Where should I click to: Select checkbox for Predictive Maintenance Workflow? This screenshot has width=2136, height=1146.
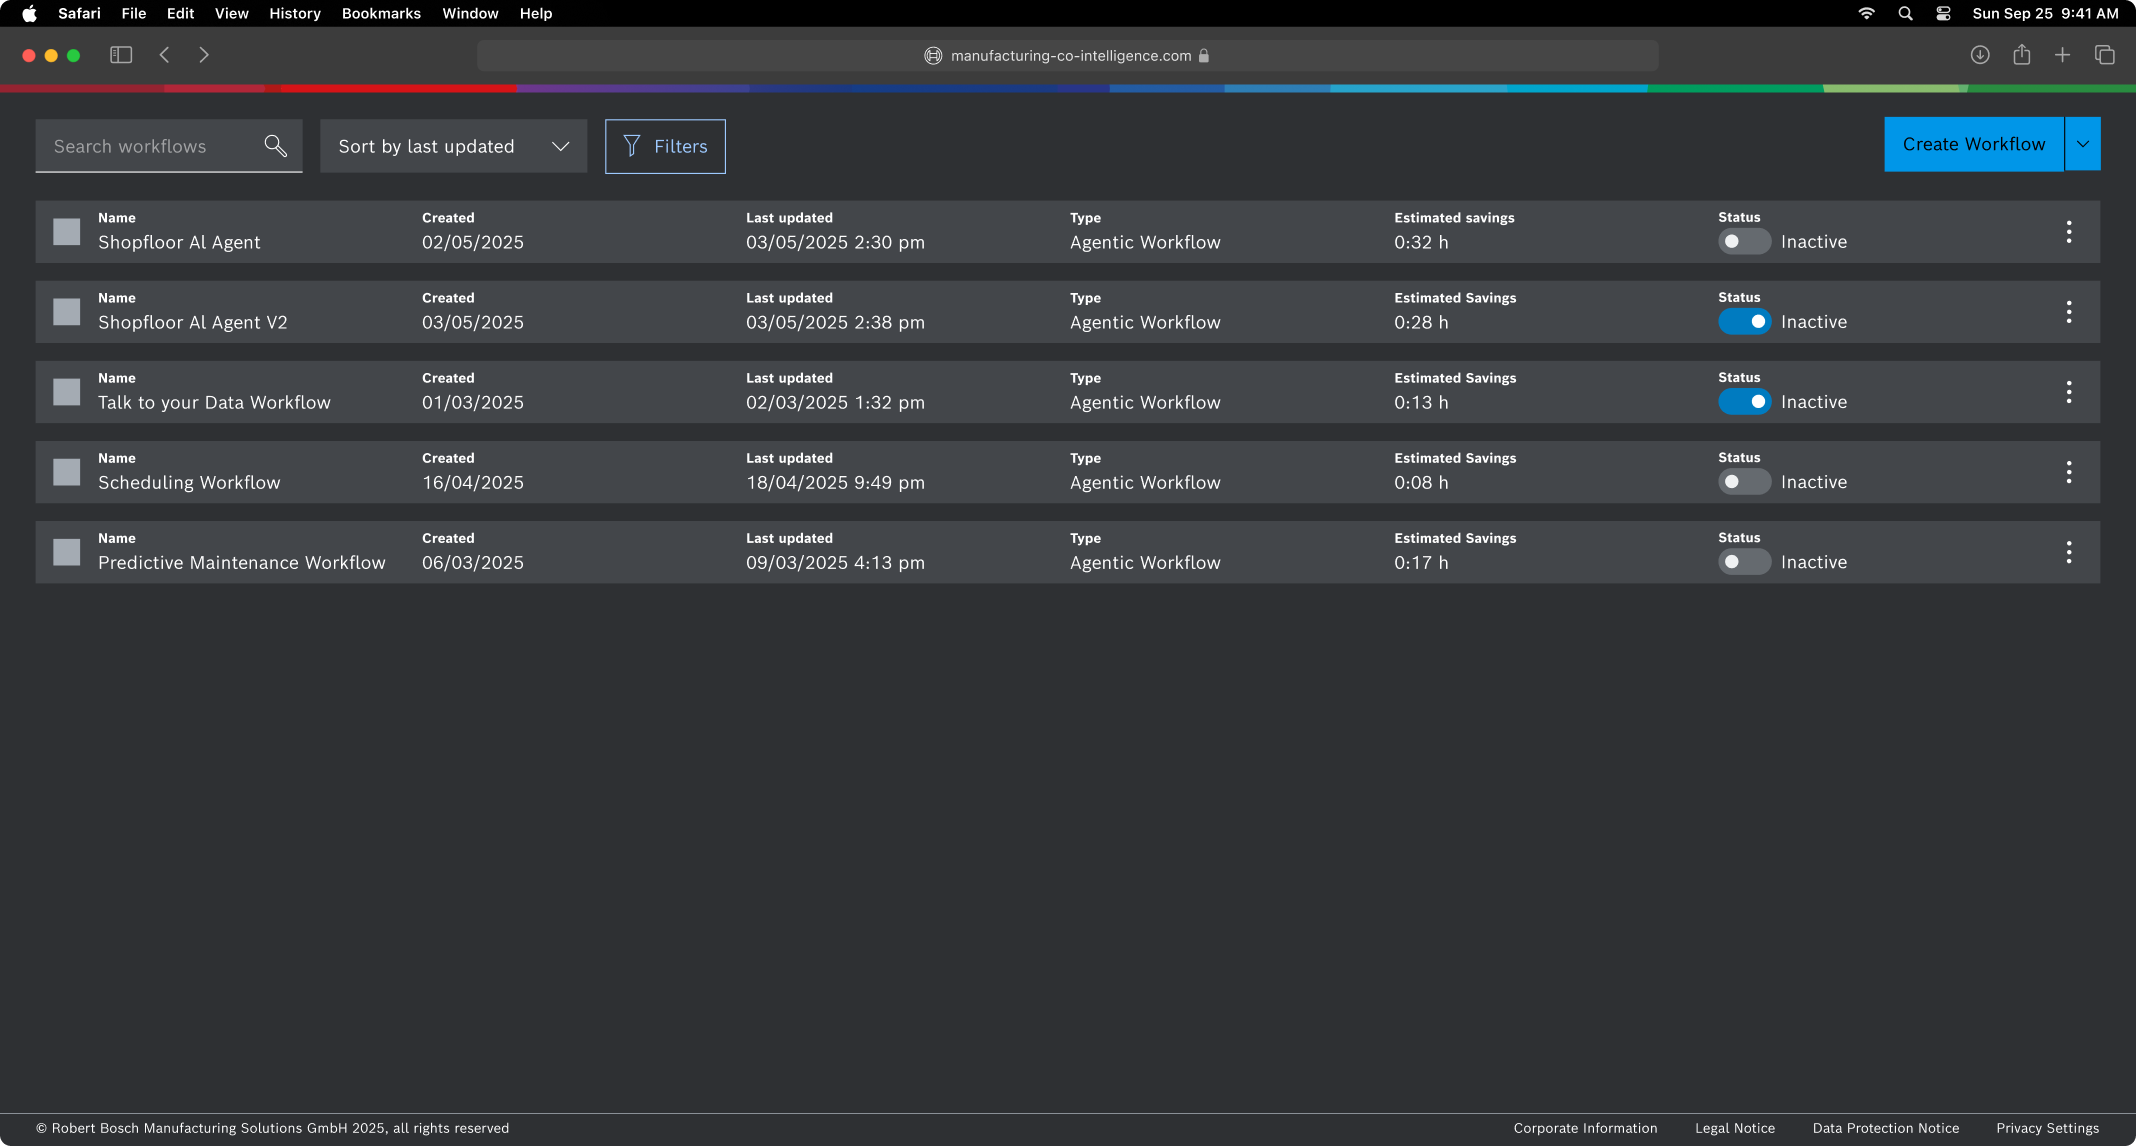point(67,552)
